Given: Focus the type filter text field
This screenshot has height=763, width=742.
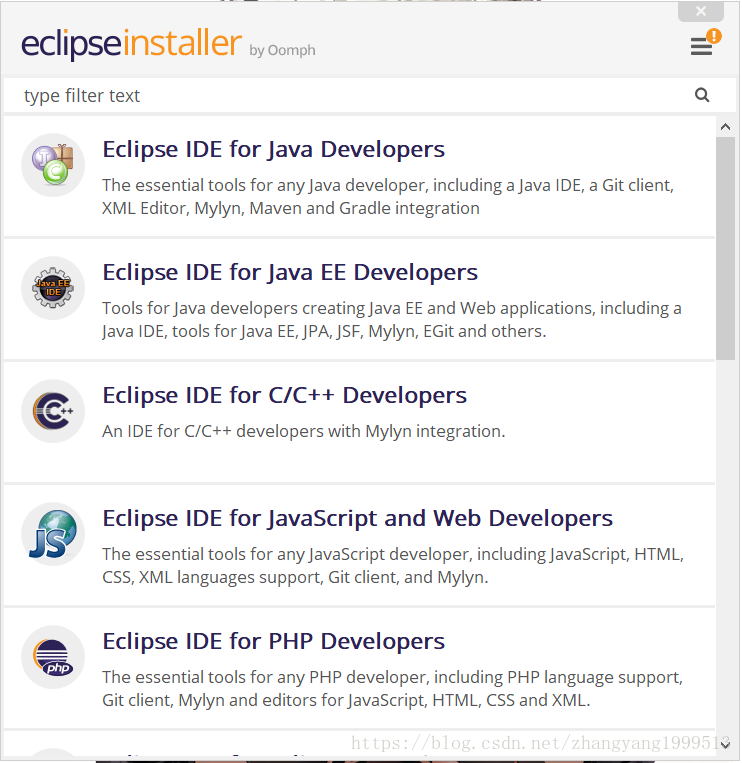Looking at the screenshot, I should pyautogui.click(x=370, y=95).
